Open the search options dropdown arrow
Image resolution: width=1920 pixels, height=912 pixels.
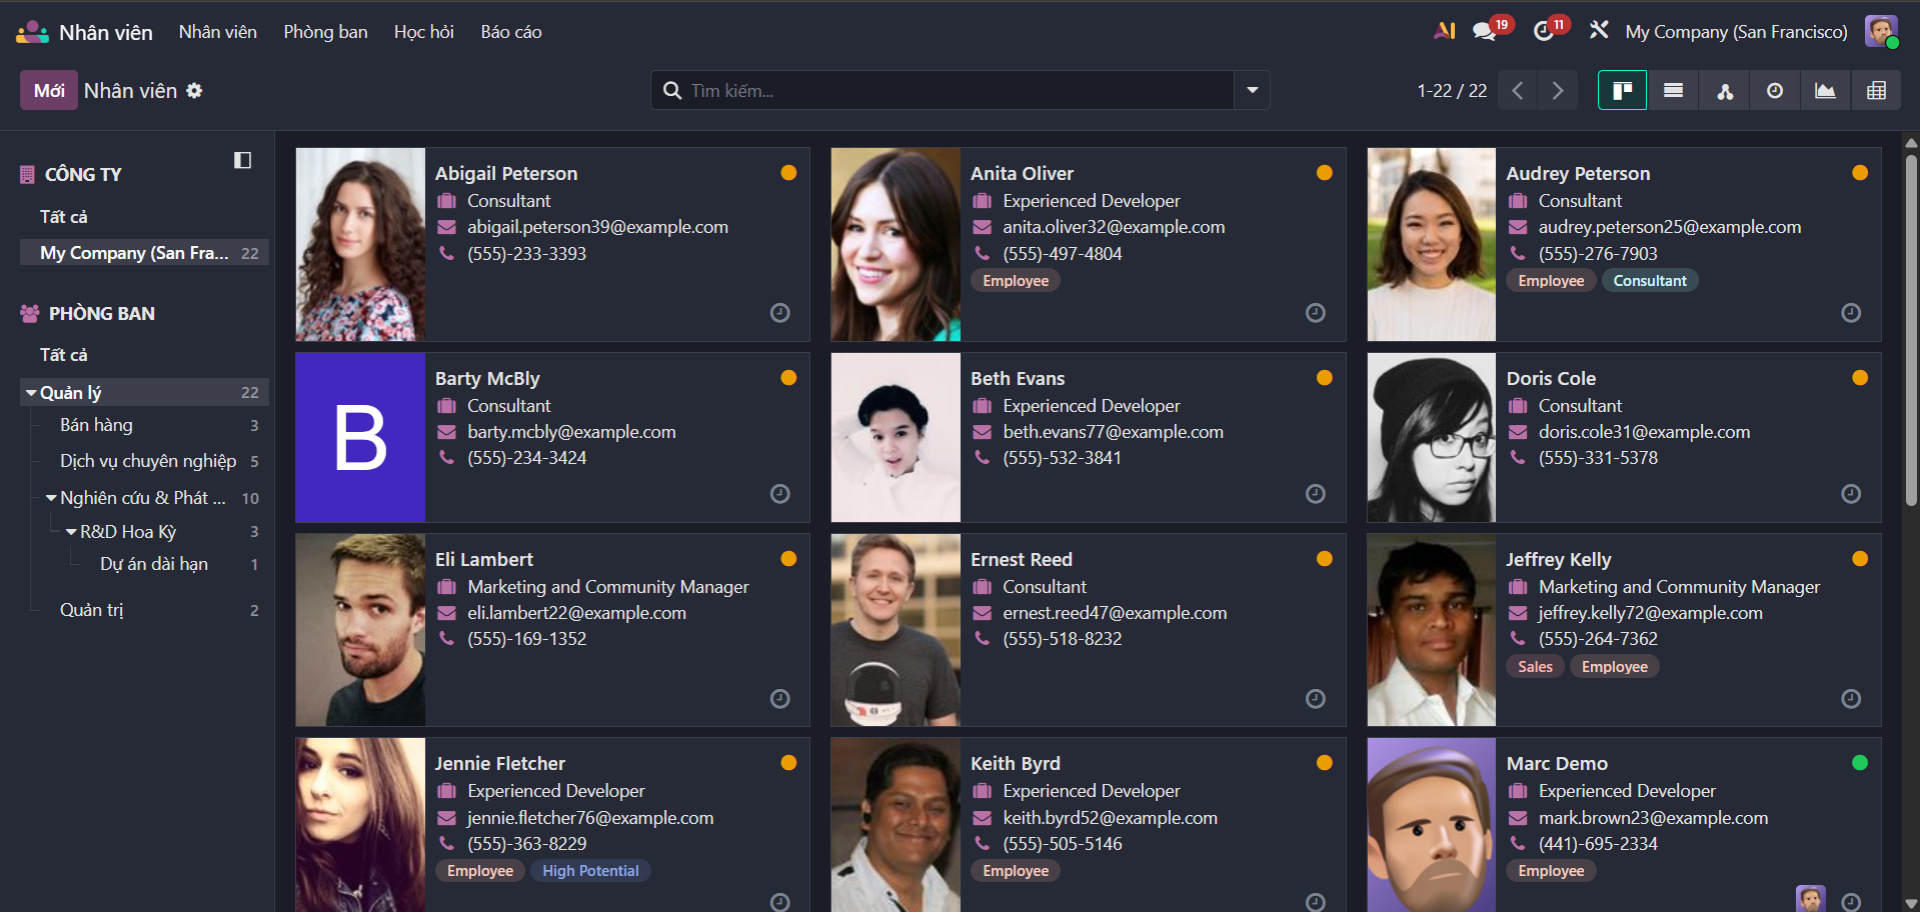point(1252,91)
